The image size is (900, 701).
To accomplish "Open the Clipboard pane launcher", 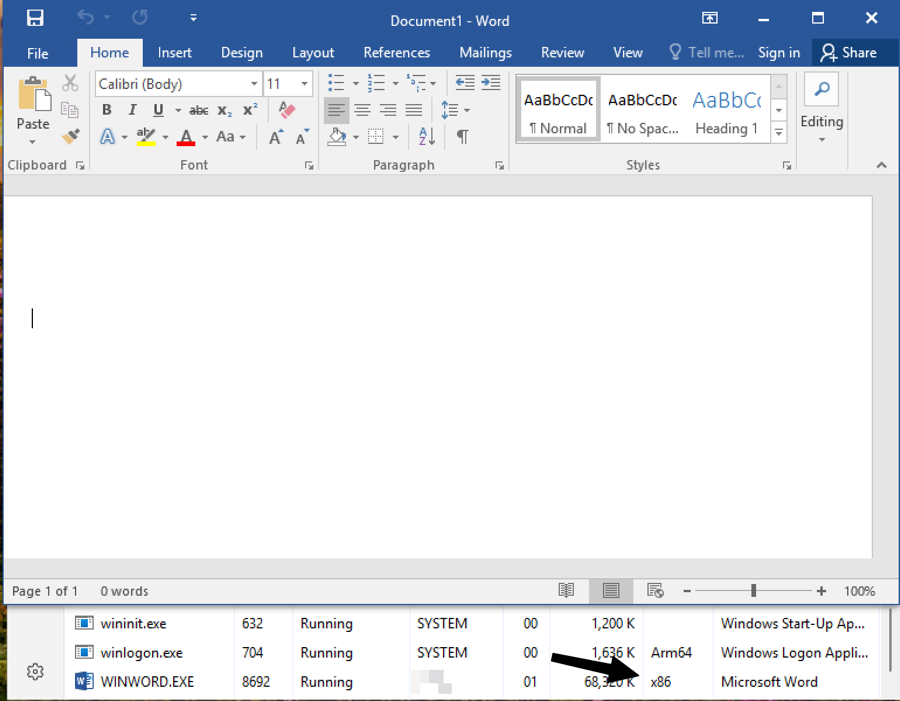I will pos(80,165).
